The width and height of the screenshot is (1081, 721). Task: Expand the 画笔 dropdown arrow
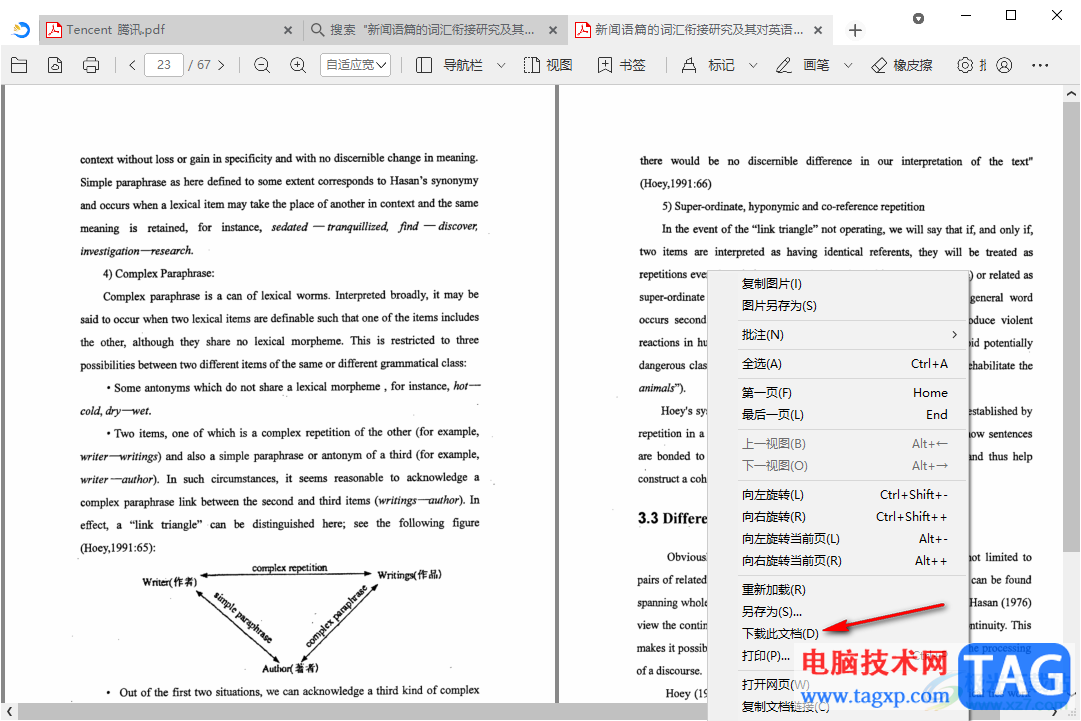coord(848,65)
